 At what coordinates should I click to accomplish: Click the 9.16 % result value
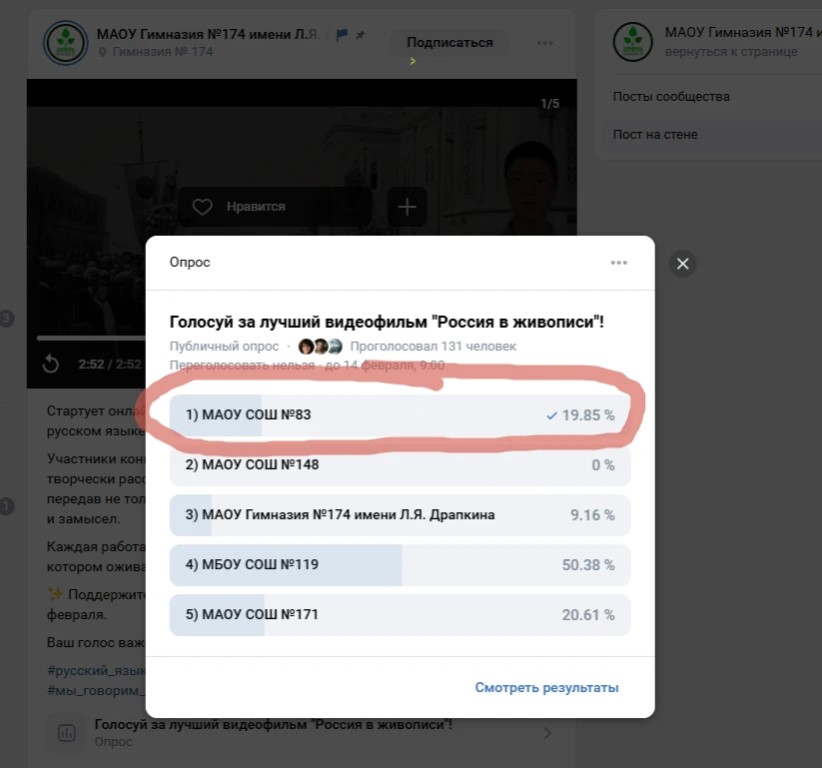(x=592, y=515)
